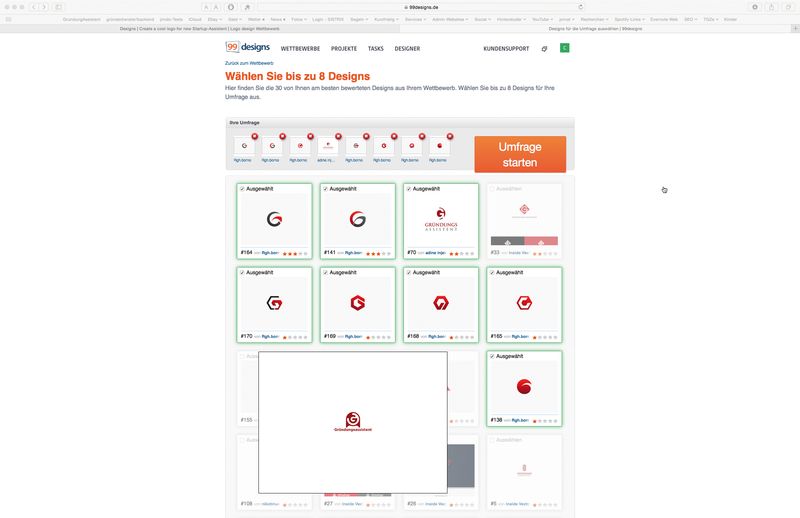The width and height of the screenshot is (800, 518).
Task: Click the design #169 logo thumbnail
Action: [357, 301]
